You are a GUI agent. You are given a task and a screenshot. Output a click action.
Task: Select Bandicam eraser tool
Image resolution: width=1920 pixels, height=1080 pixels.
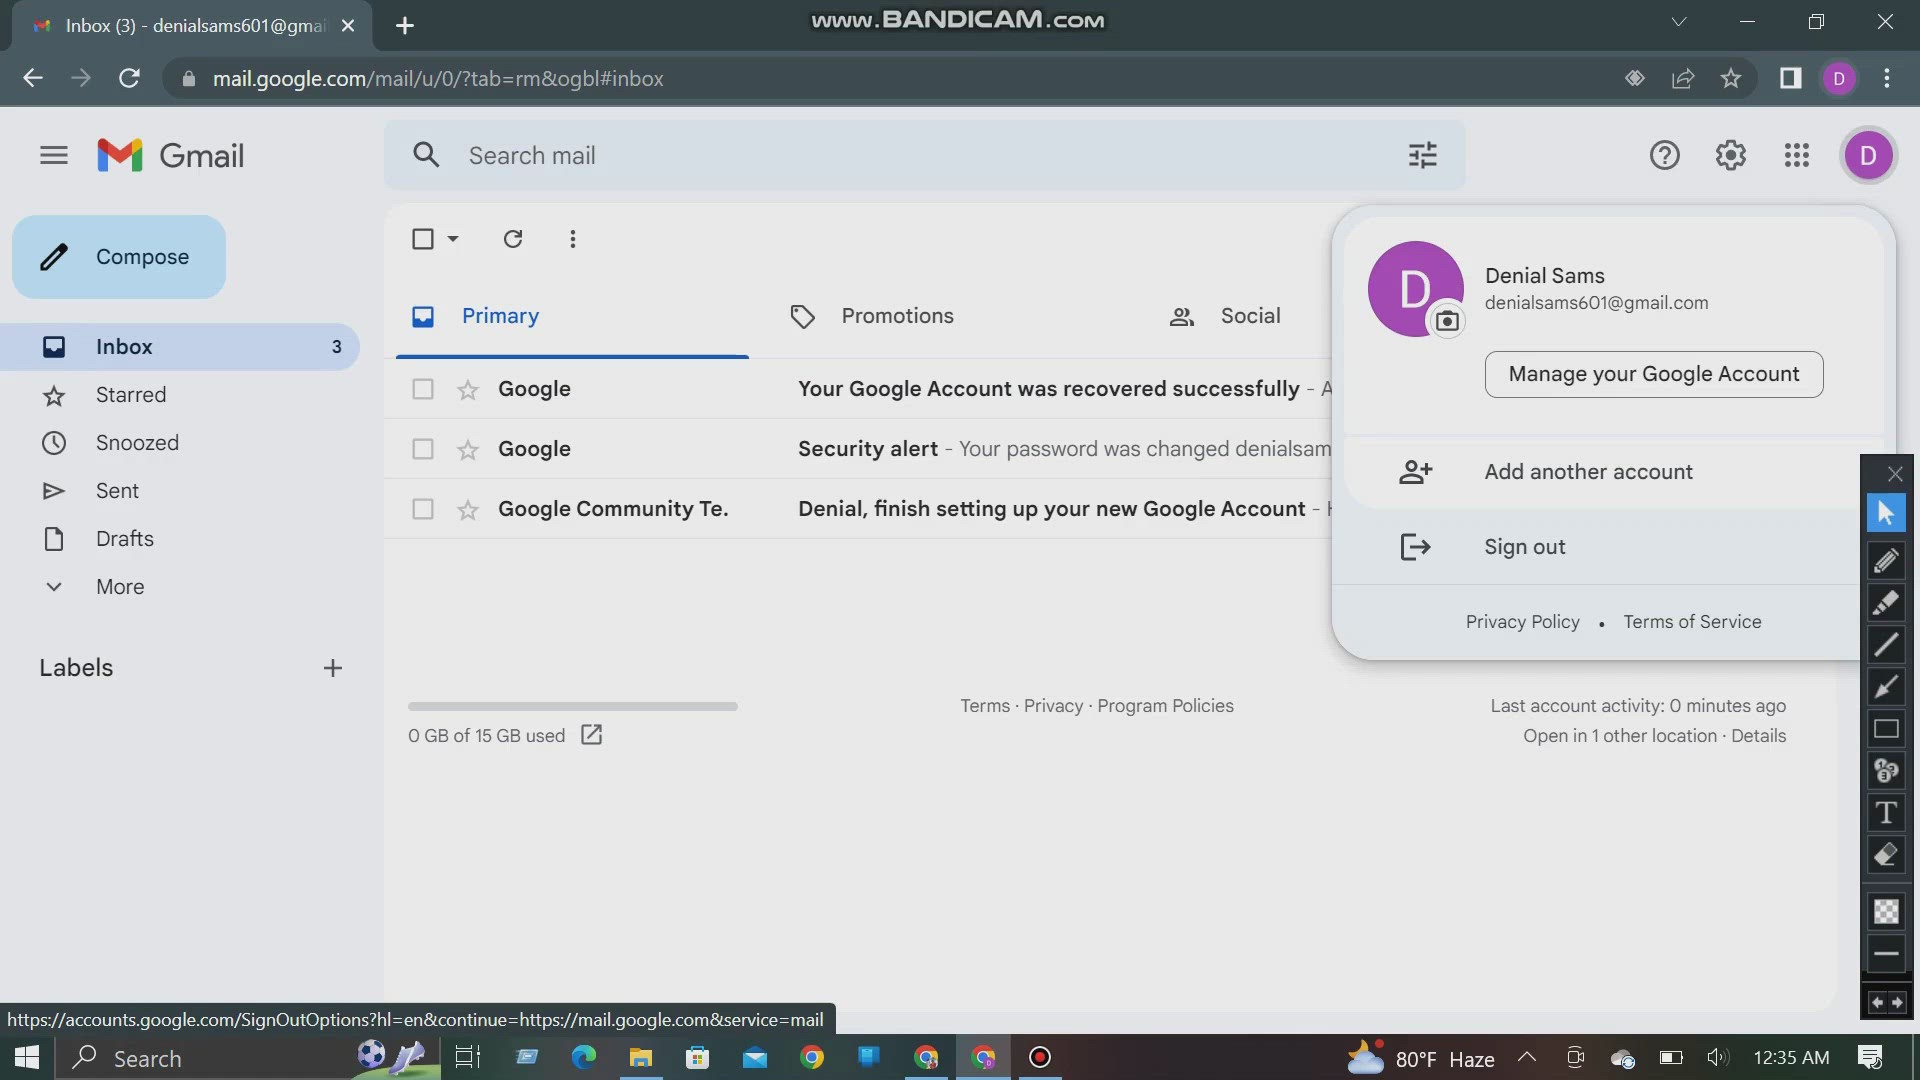tap(1886, 855)
